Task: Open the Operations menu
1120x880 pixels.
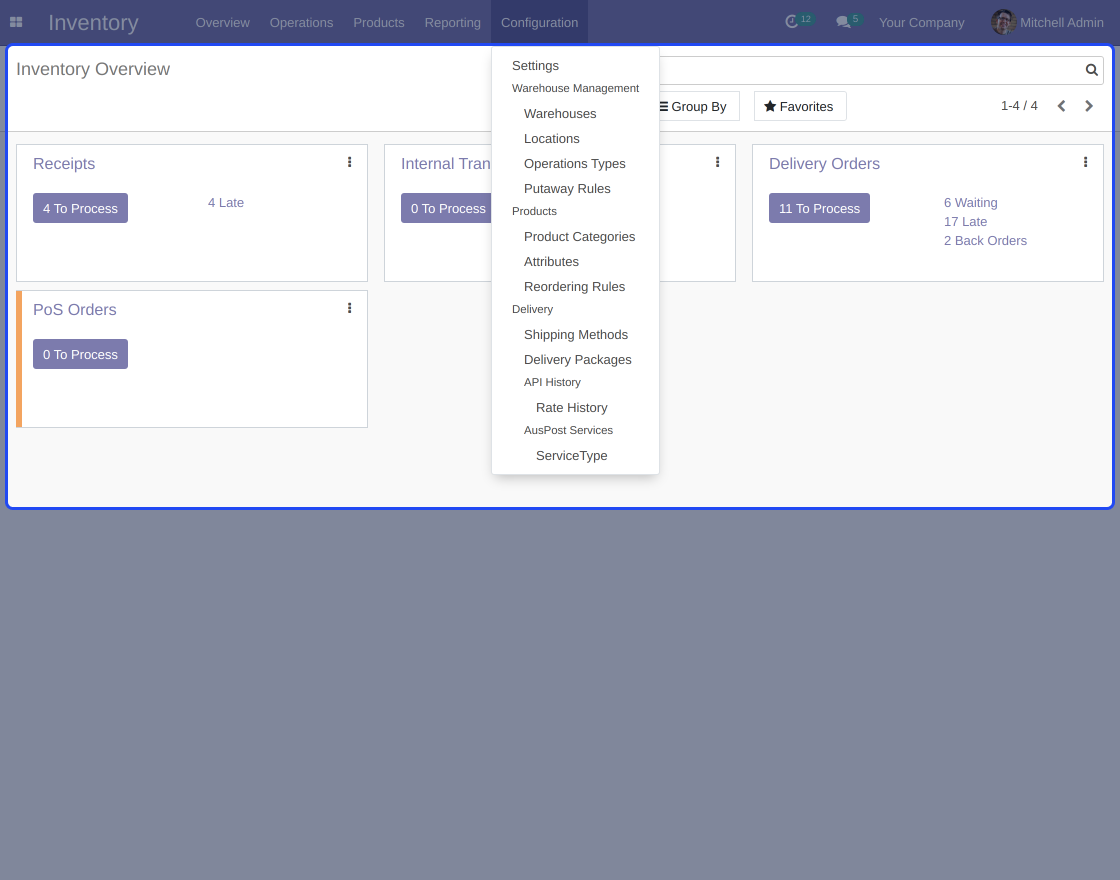Action: click(x=301, y=23)
